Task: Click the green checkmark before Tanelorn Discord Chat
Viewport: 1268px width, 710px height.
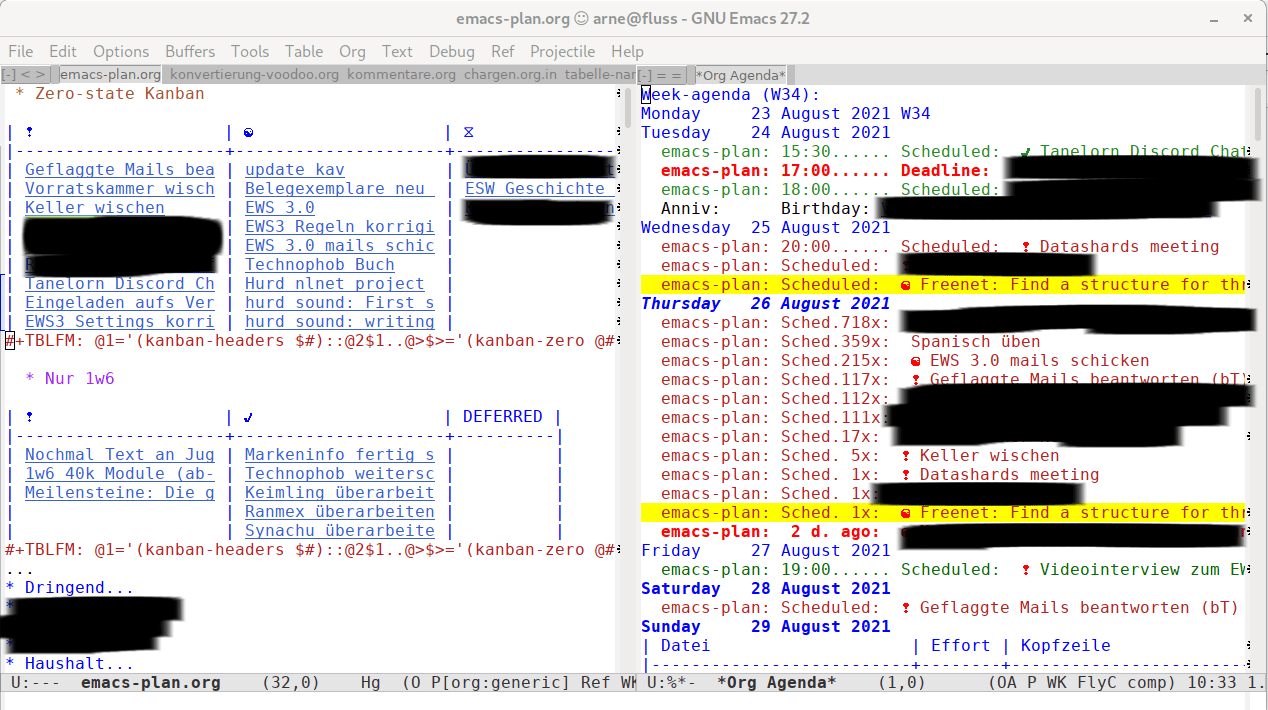Action: 1026,152
